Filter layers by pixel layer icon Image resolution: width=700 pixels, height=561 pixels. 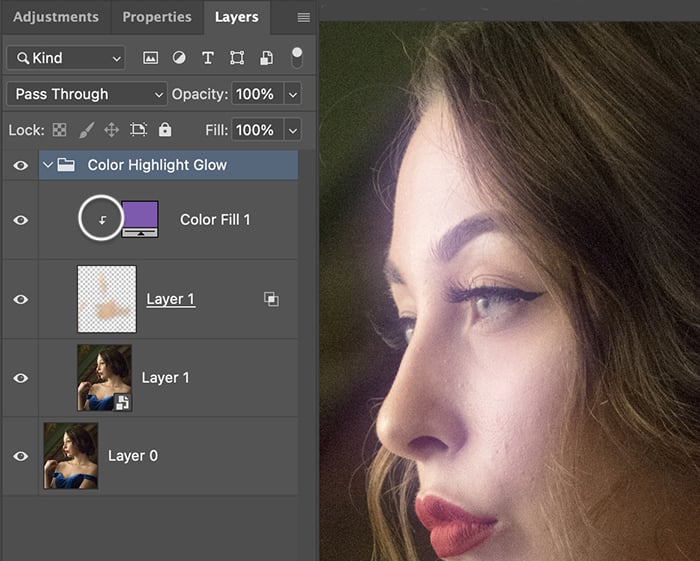(150, 58)
